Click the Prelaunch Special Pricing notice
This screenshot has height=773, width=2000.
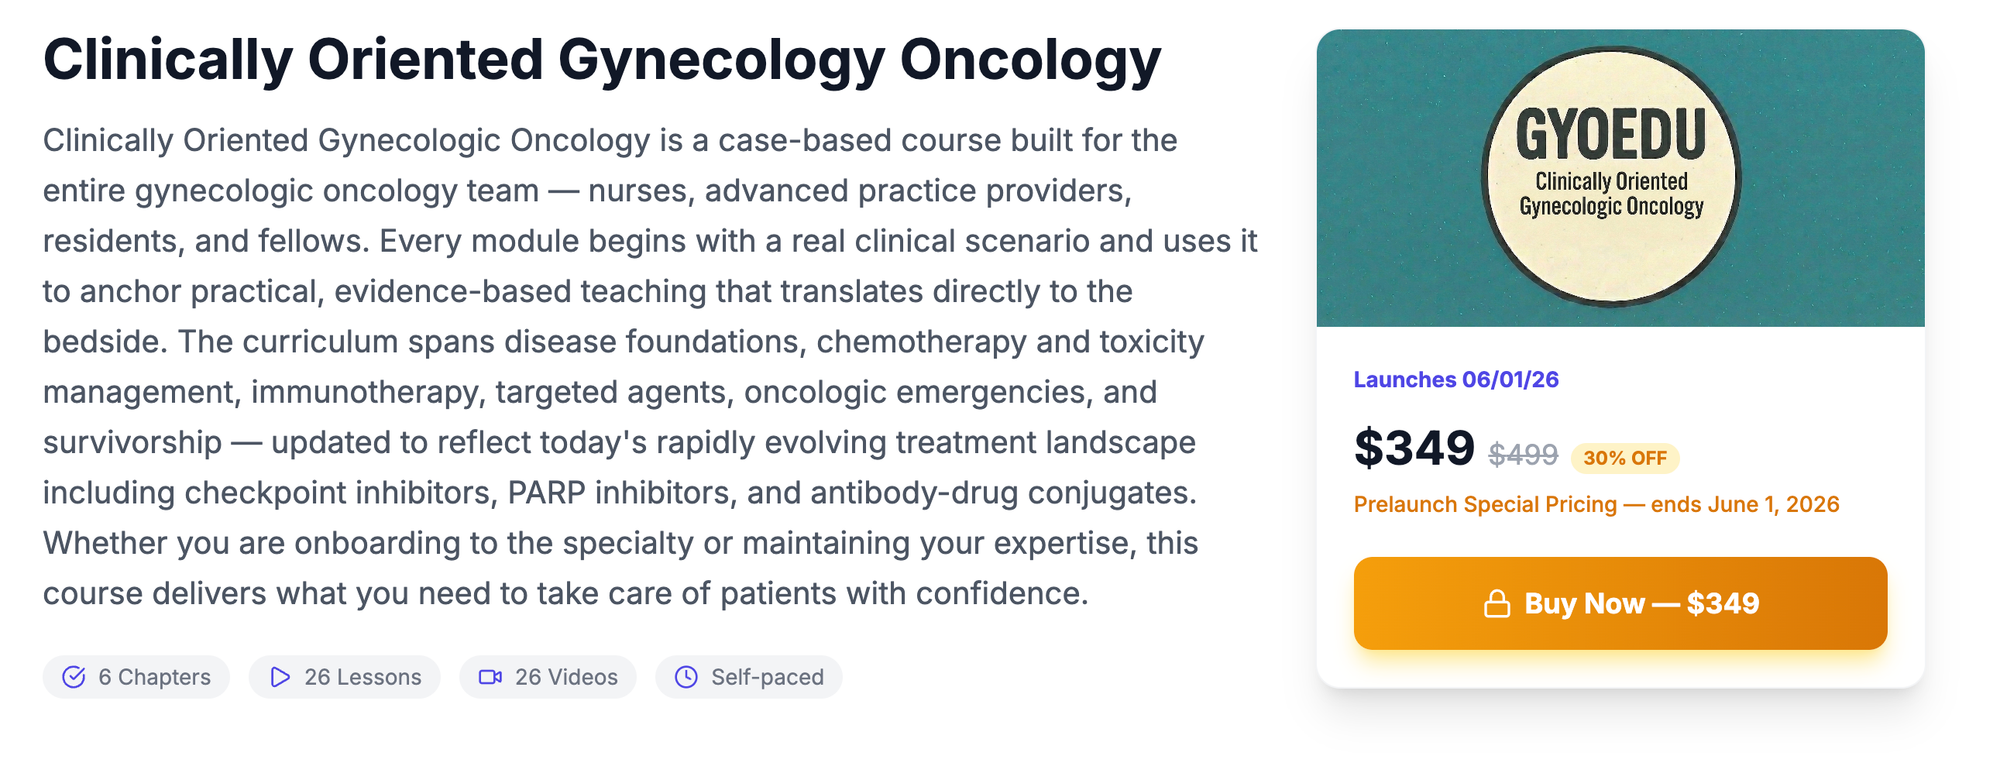1595,504
